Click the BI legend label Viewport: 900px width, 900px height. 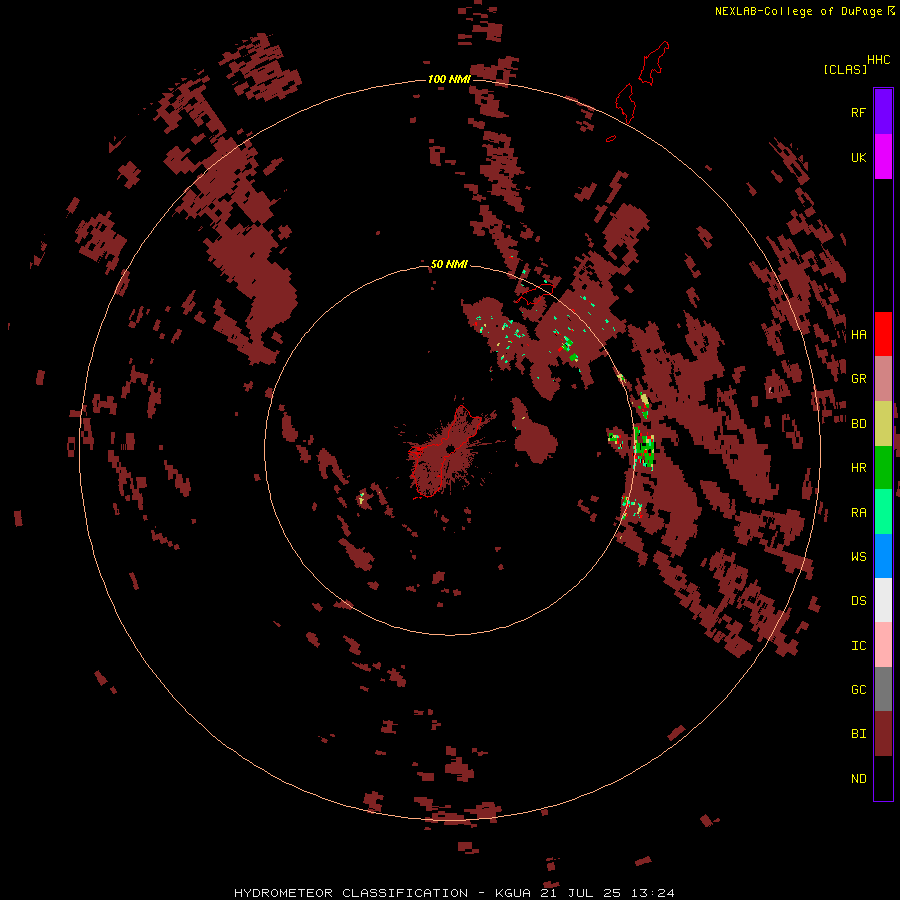[858, 734]
